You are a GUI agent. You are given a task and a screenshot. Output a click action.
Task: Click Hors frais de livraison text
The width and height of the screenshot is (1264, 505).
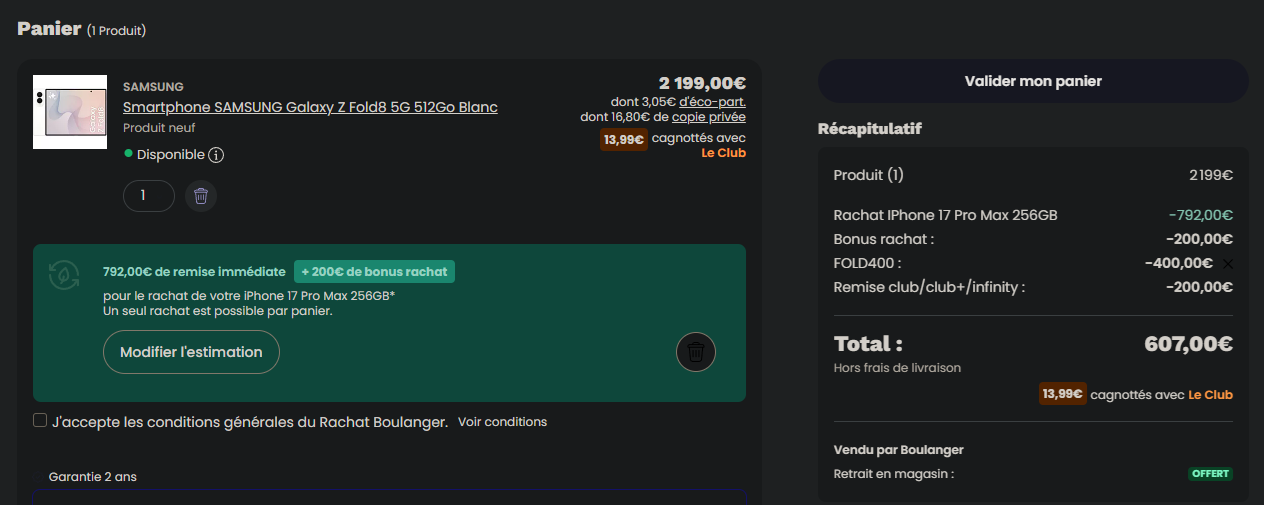click(897, 368)
